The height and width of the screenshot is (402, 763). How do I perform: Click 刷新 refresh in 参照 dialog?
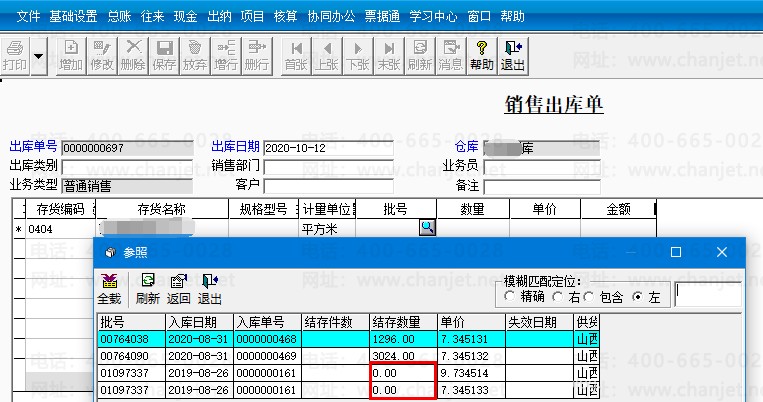pyautogui.click(x=147, y=289)
